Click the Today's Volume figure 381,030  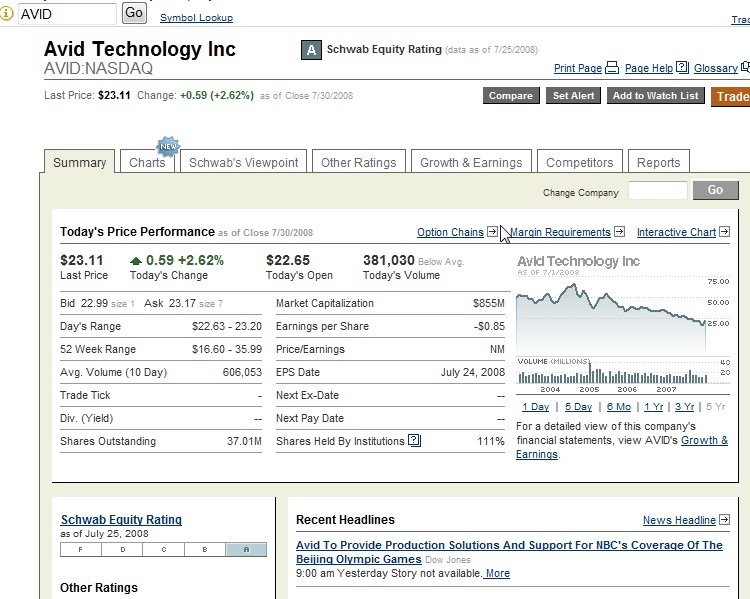(388, 260)
